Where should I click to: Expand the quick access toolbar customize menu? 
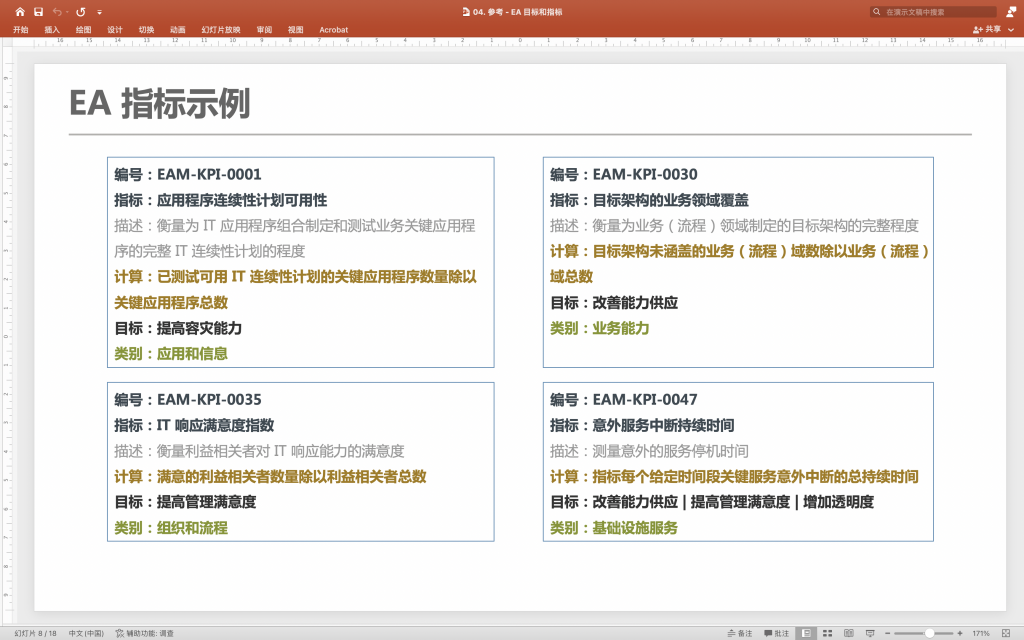pos(99,12)
